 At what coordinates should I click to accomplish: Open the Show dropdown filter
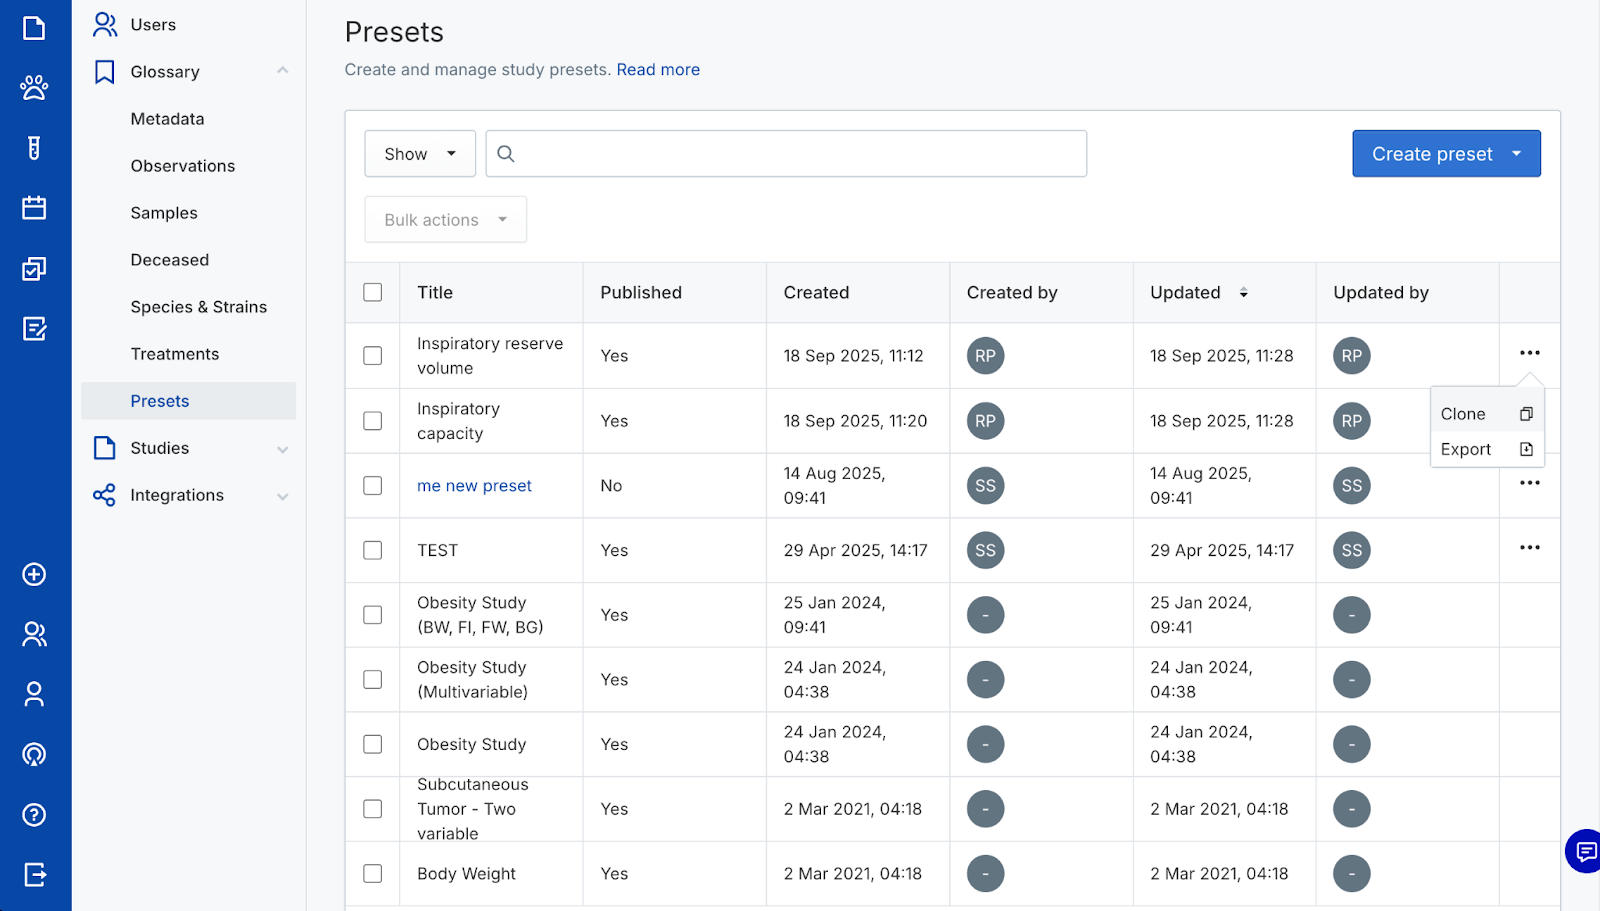click(420, 154)
